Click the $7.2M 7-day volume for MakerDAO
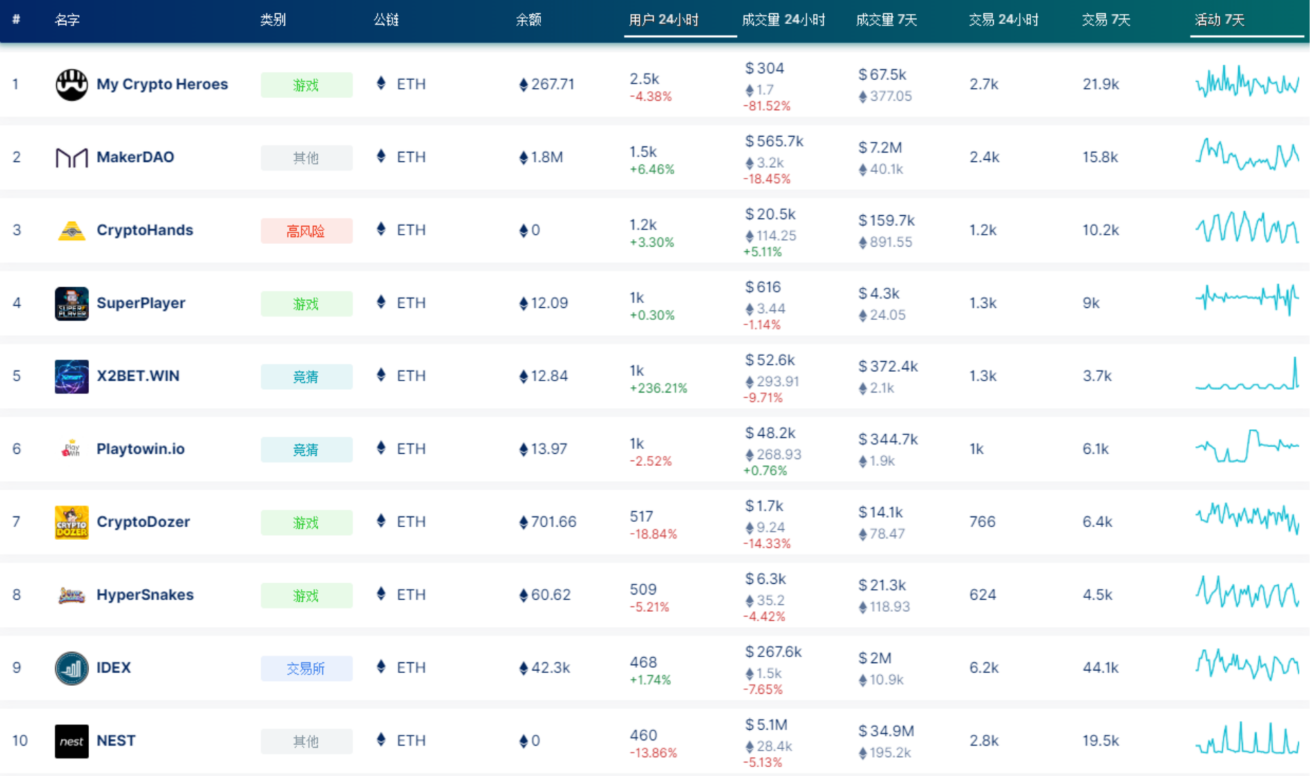This screenshot has width=1311, height=776. [880, 147]
